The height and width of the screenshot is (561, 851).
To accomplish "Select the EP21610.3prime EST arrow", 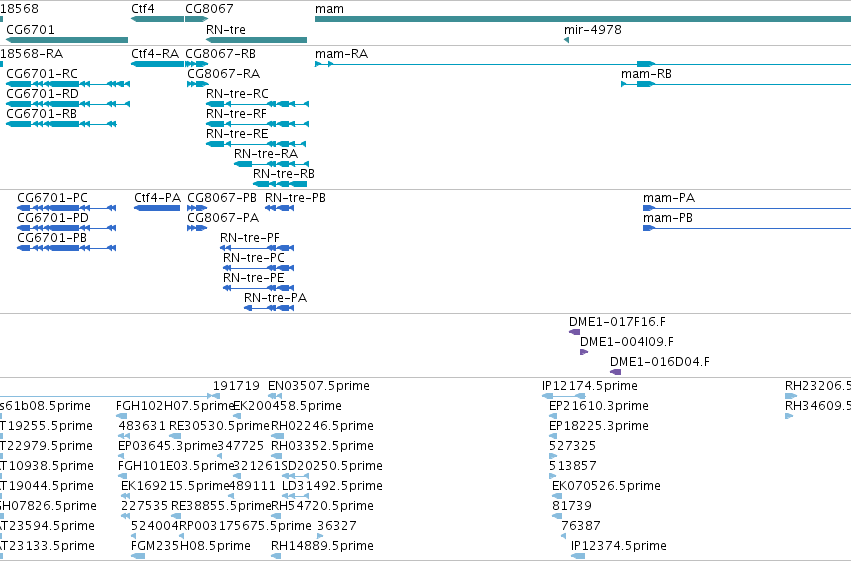I will tap(553, 416).
